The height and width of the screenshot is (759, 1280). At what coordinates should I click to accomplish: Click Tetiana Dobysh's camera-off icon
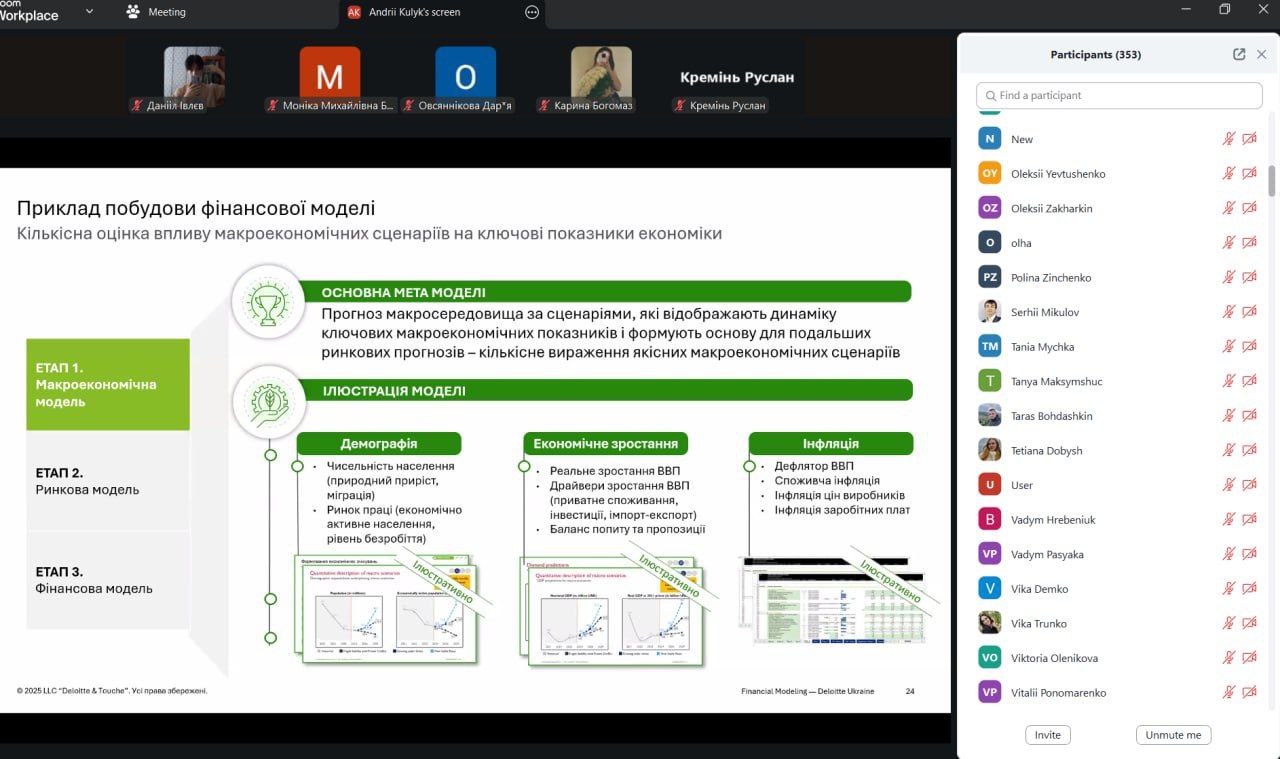[1249, 451]
